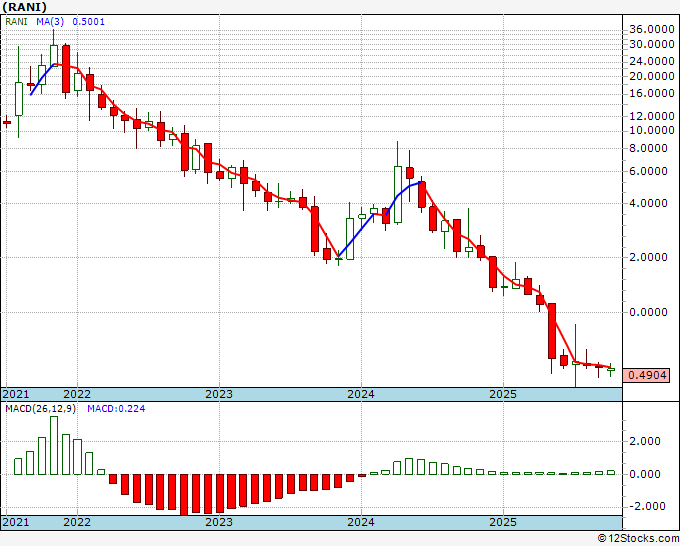Click the 0.5001 moving average value
680x546 pixels.
88,22
